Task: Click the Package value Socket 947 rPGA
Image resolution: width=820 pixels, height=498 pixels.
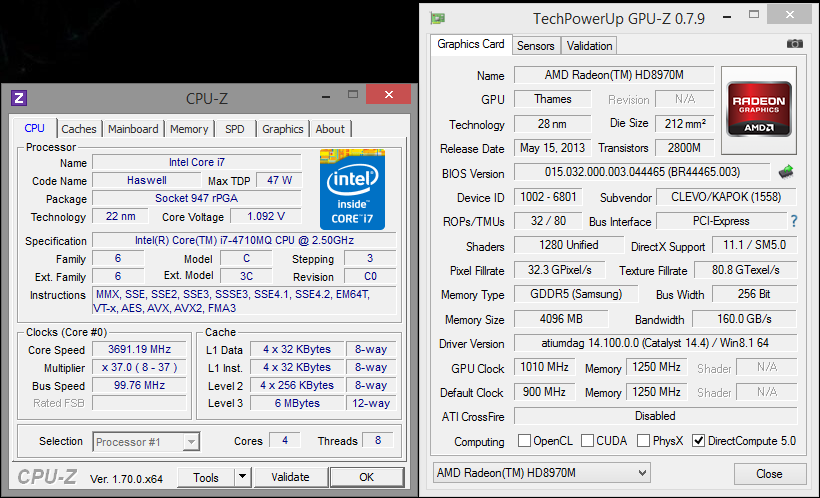Action: (x=197, y=198)
